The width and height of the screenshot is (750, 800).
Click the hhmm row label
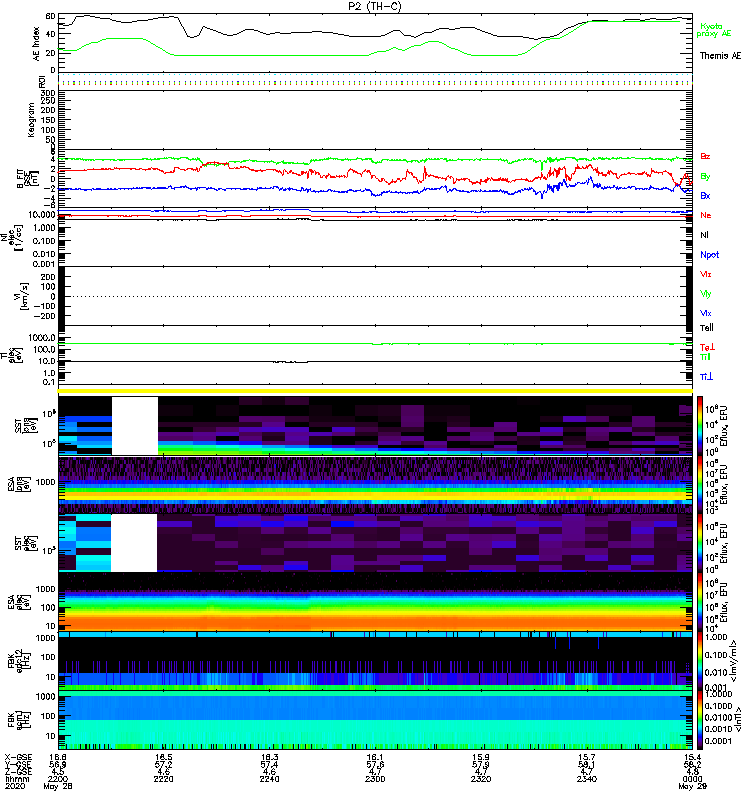coord(17,779)
